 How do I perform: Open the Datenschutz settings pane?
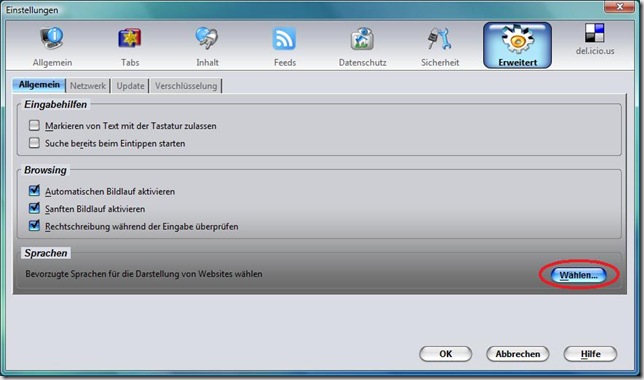(x=362, y=46)
